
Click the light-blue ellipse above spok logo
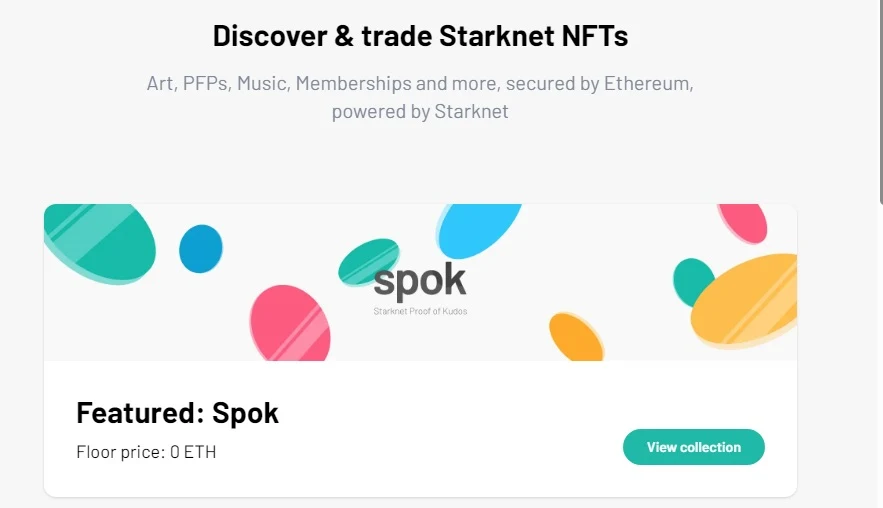tap(479, 230)
